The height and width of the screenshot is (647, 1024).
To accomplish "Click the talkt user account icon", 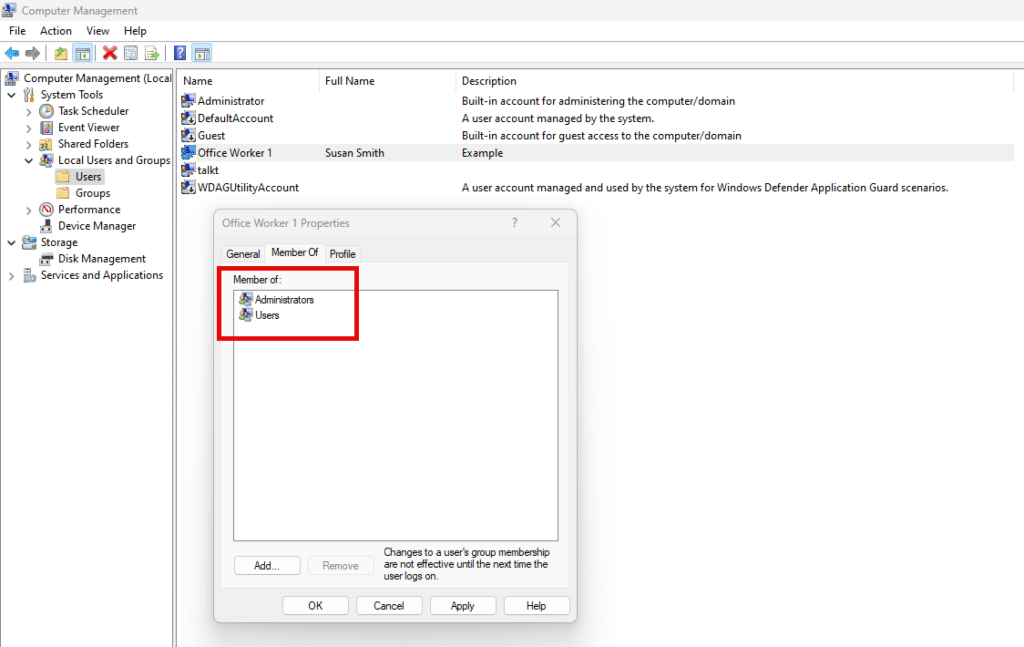I will (188, 170).
